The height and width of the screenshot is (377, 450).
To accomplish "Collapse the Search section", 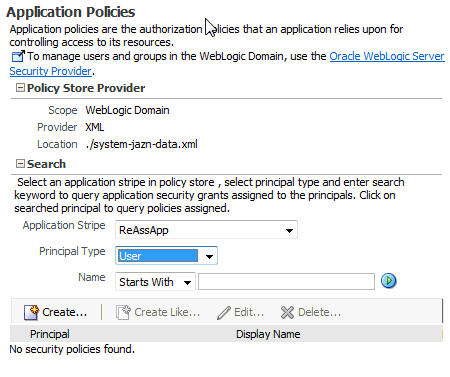I will 20,164.
